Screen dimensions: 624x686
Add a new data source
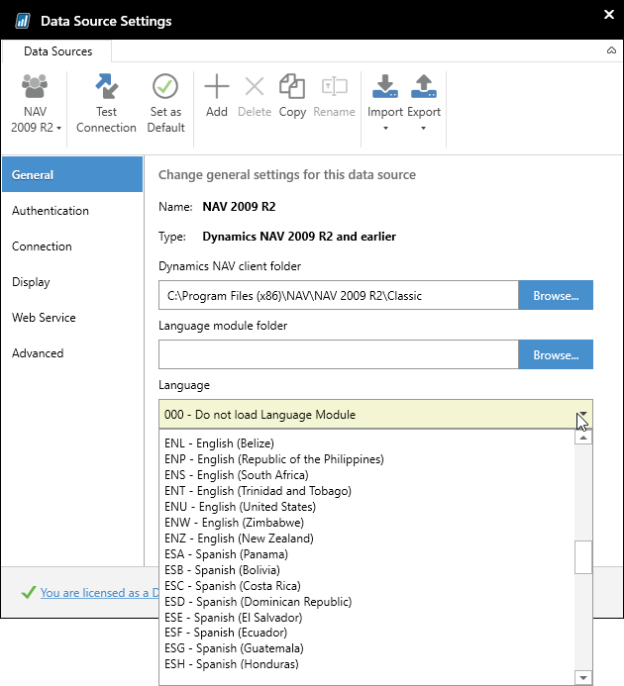click(217, 96)
